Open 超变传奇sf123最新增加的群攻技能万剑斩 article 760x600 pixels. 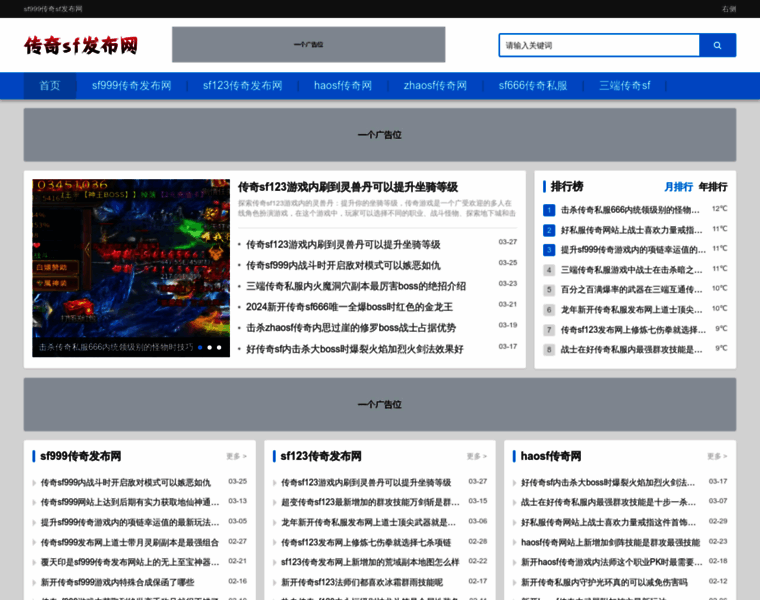pyautogui.click(x=370, y=502)
